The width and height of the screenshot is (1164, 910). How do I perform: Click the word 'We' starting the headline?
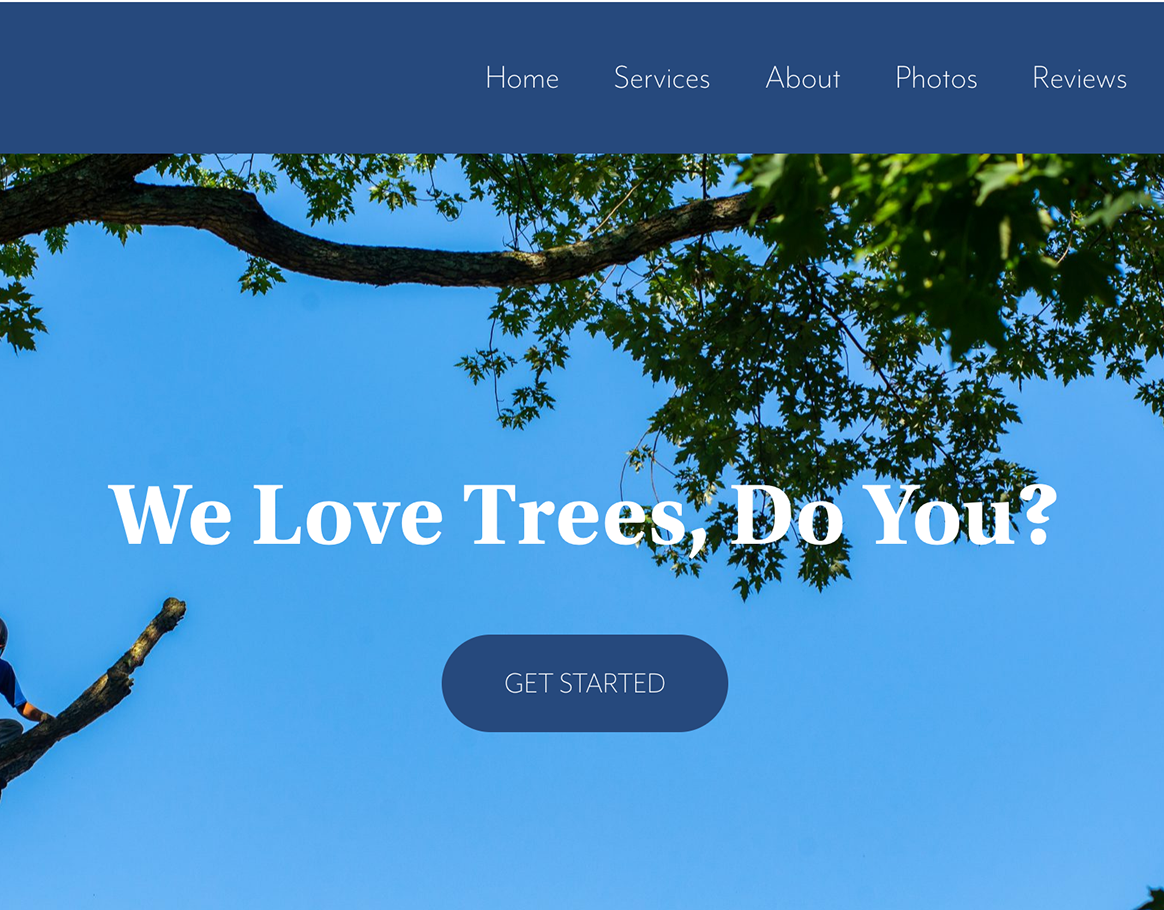(x=170, y=514)
